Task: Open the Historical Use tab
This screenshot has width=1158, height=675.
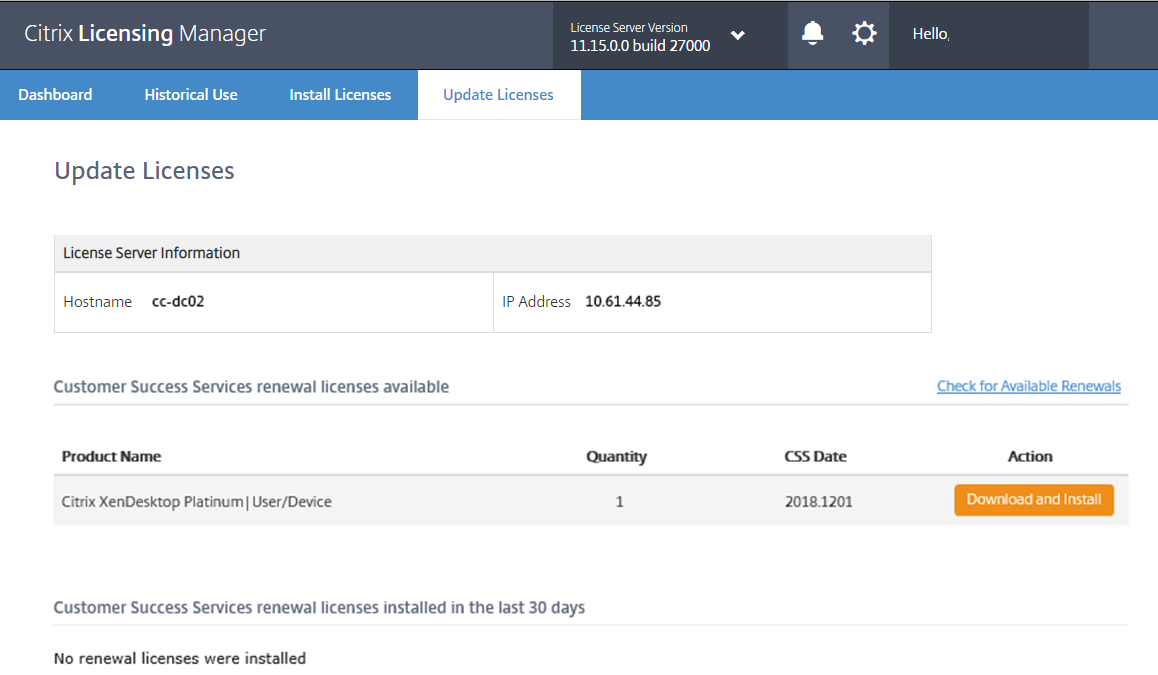Action: coord(191,95)
